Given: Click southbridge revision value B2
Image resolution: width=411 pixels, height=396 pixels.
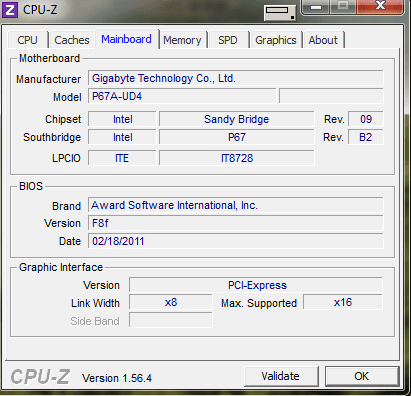Looking at the screenshot, I should point(366,137).
